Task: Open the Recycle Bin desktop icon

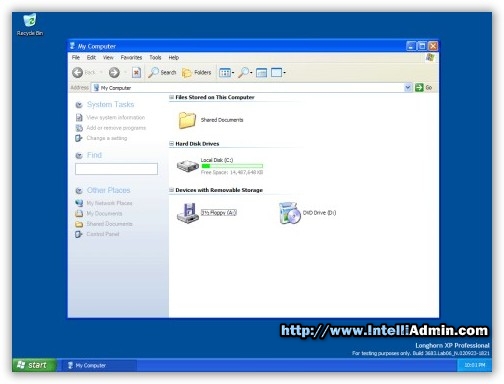Action: click(30, 20)
